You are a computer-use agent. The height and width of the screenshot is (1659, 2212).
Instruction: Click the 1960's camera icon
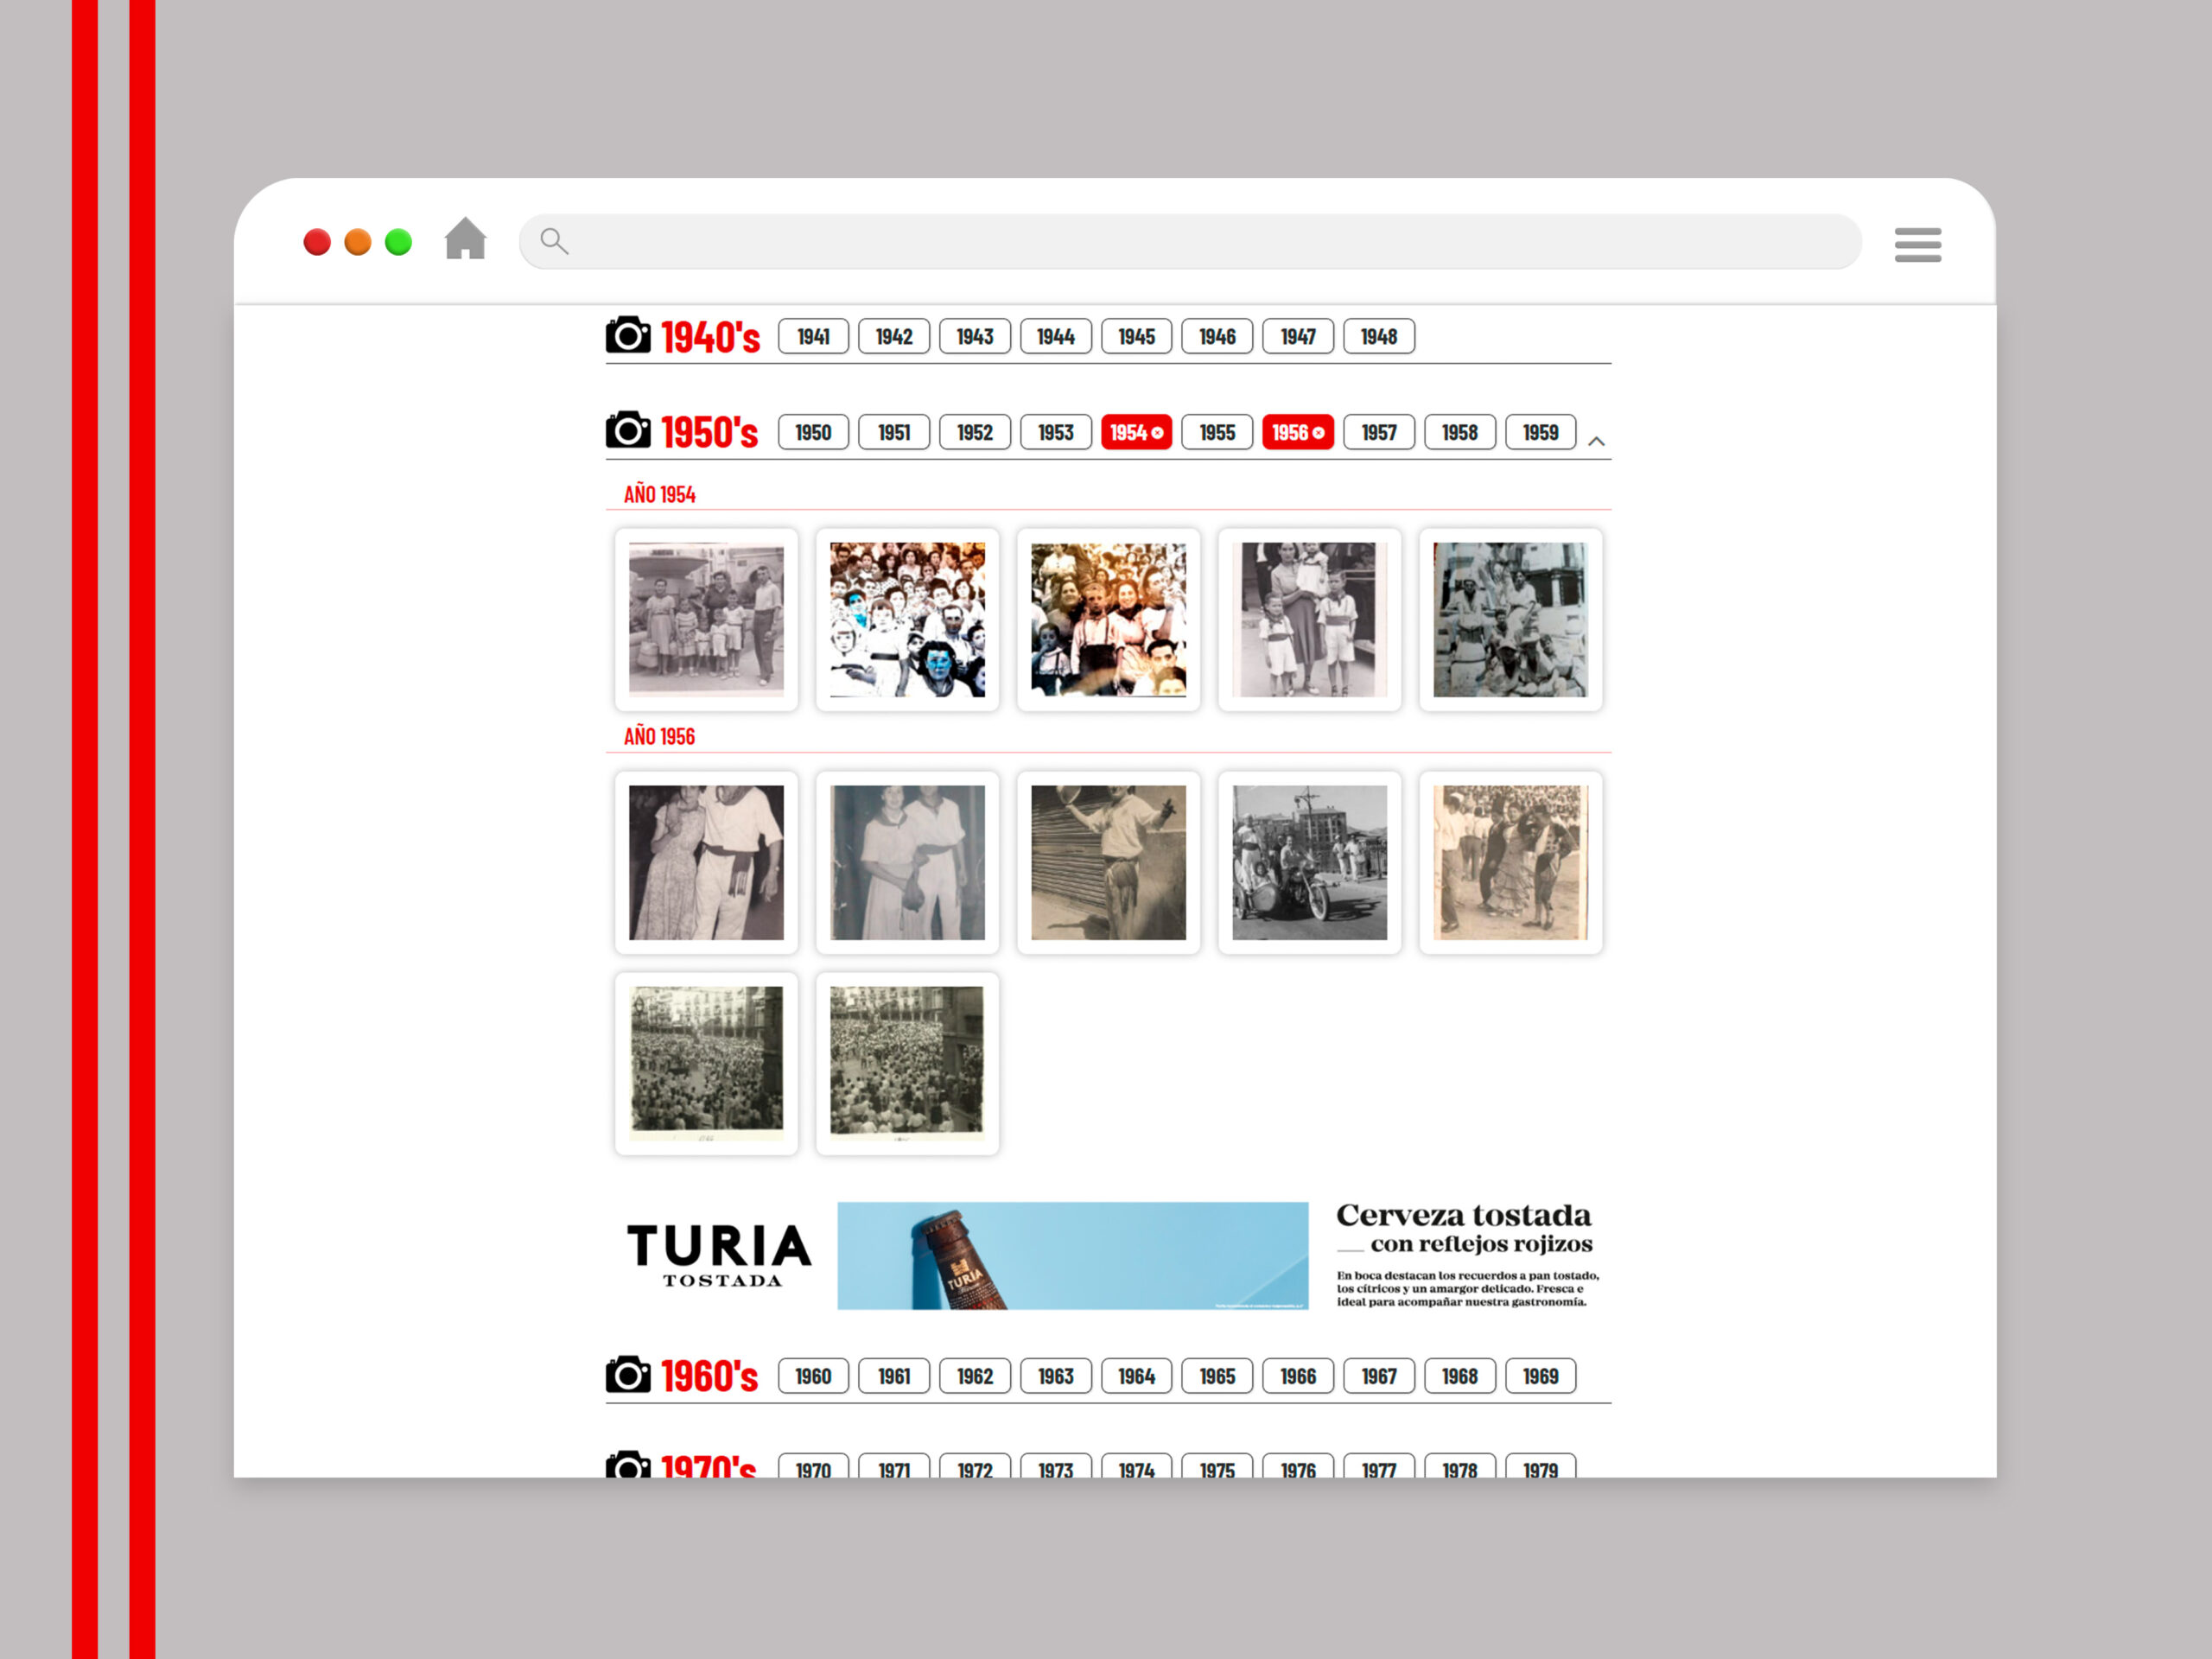(x=628, y=1374)
